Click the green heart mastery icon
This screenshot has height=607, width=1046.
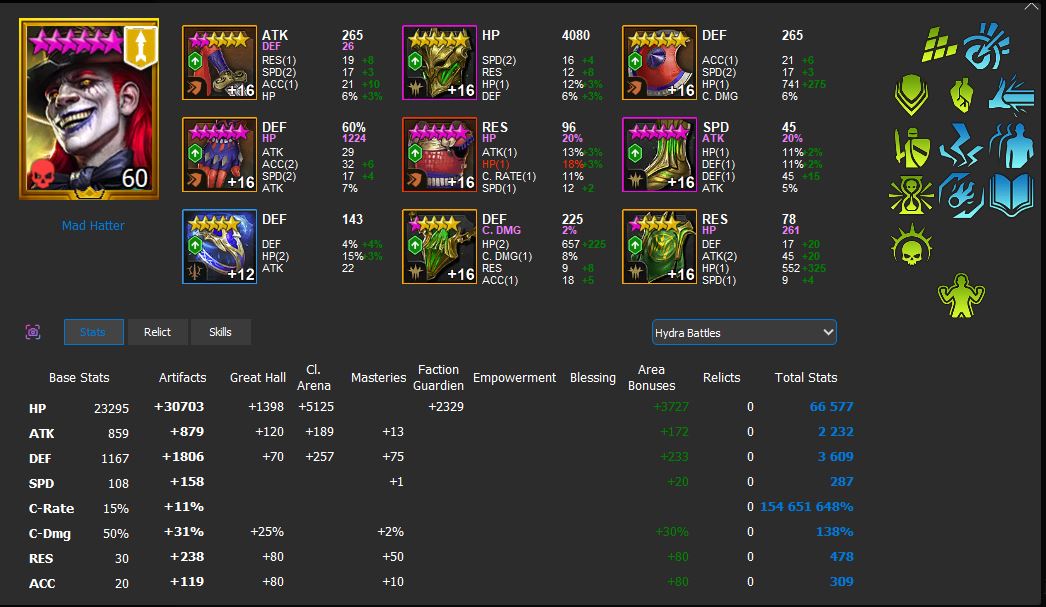point(960,97)
